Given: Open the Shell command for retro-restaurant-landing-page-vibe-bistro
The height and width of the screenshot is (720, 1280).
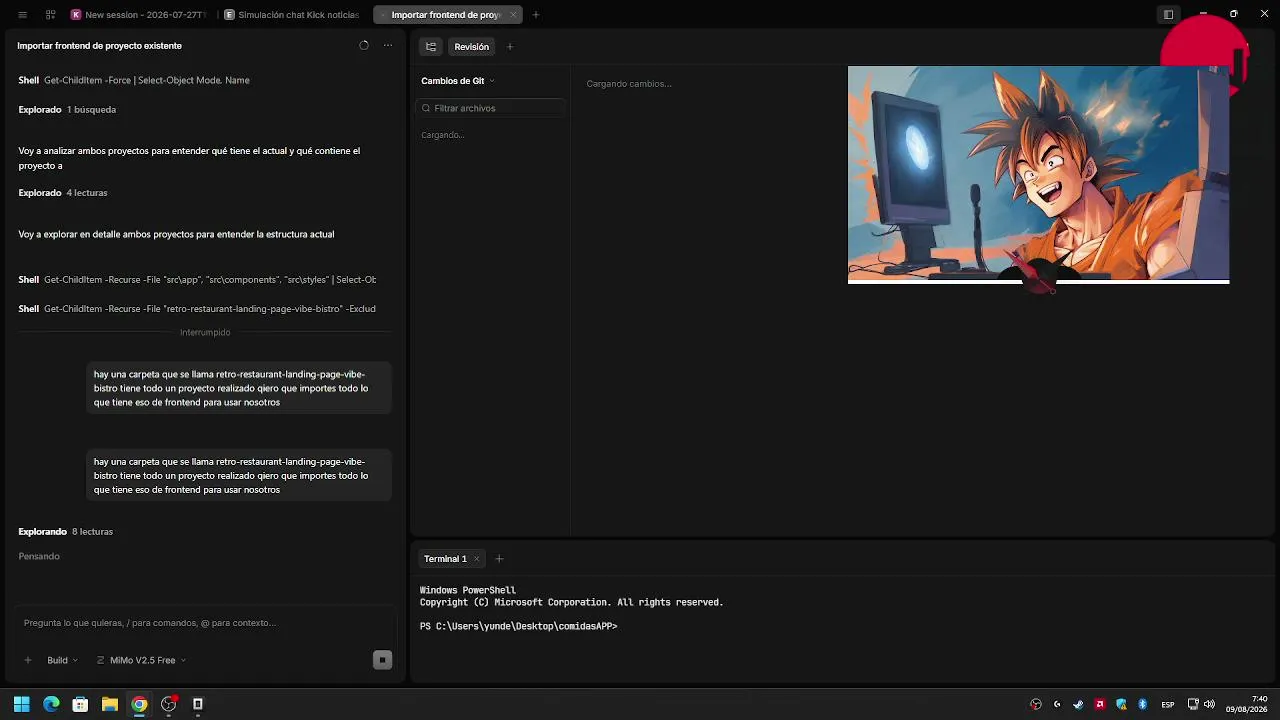Looking at the screenshot, I should pyautogui.click(x=197, y=309).
